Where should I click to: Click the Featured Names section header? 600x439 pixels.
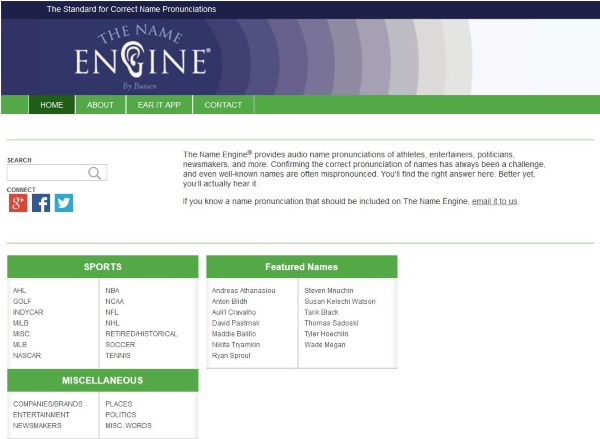pos(302,266)
